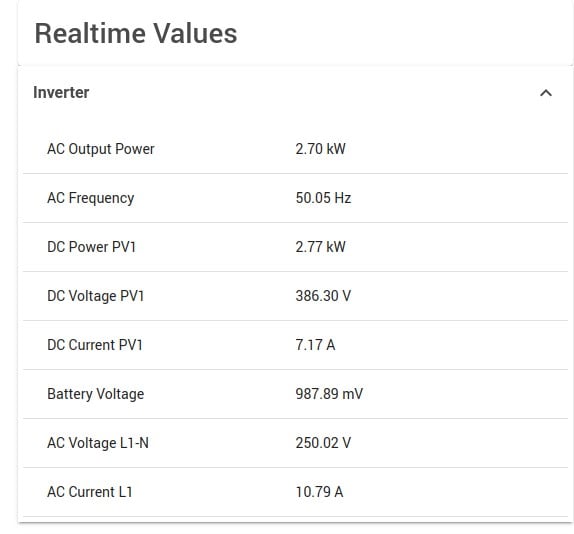The height and width of the screenshot is (534, 574).
Task: Click the 2.77 kW DC power value
Action: [320, 247]
